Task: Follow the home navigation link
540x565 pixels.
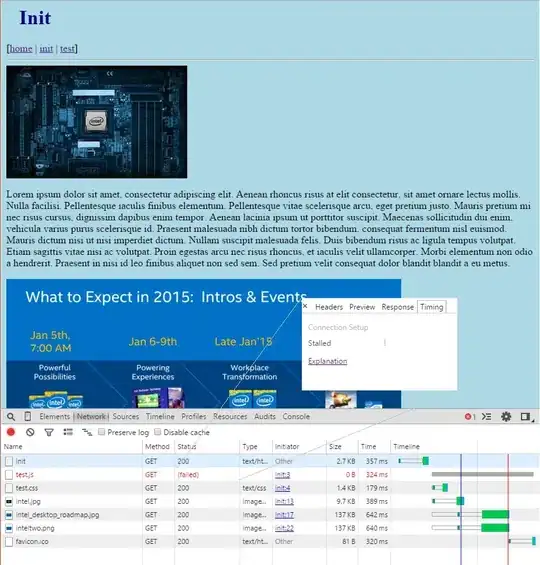Action: (21, 49)
